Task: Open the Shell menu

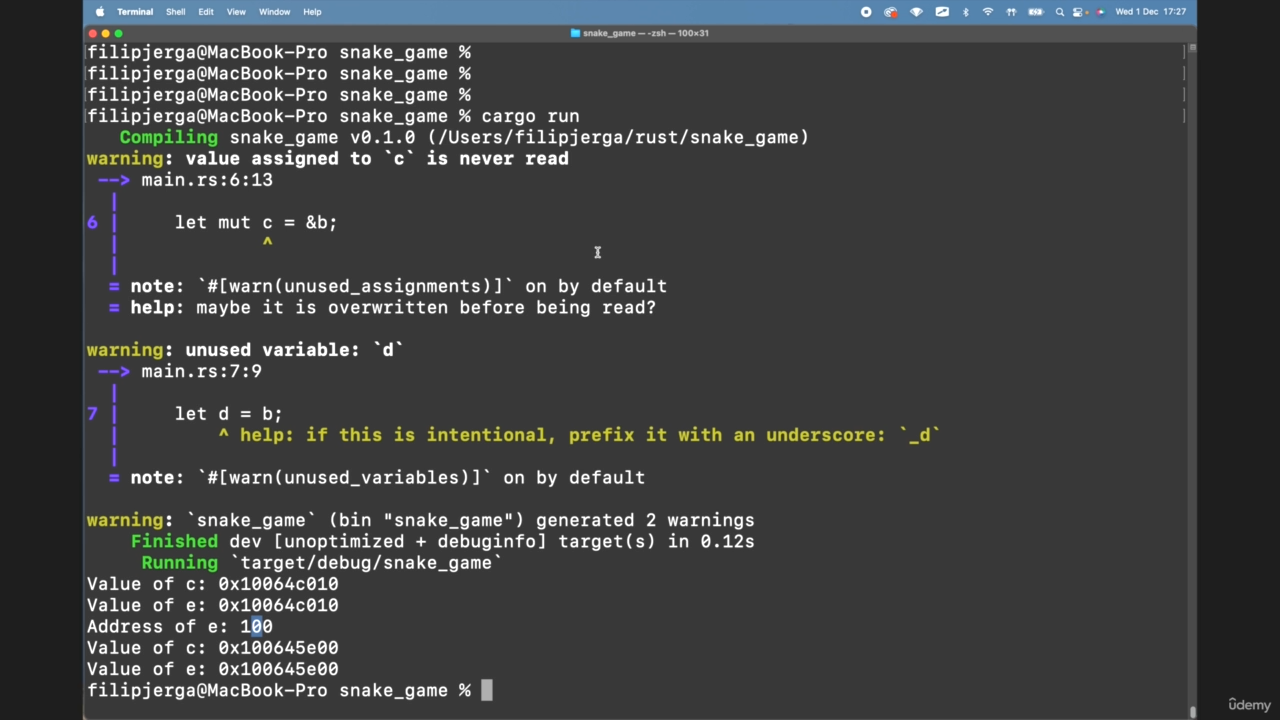Action: (x=175, y=12)
